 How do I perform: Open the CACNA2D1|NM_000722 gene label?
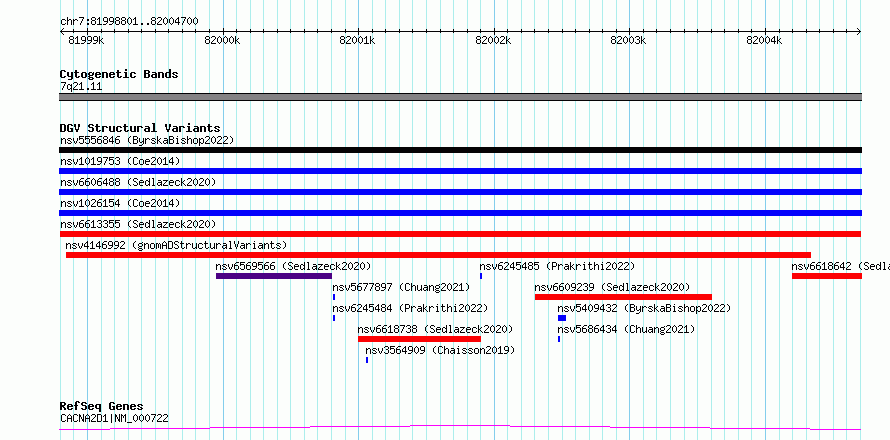click(x=114, y=418)
